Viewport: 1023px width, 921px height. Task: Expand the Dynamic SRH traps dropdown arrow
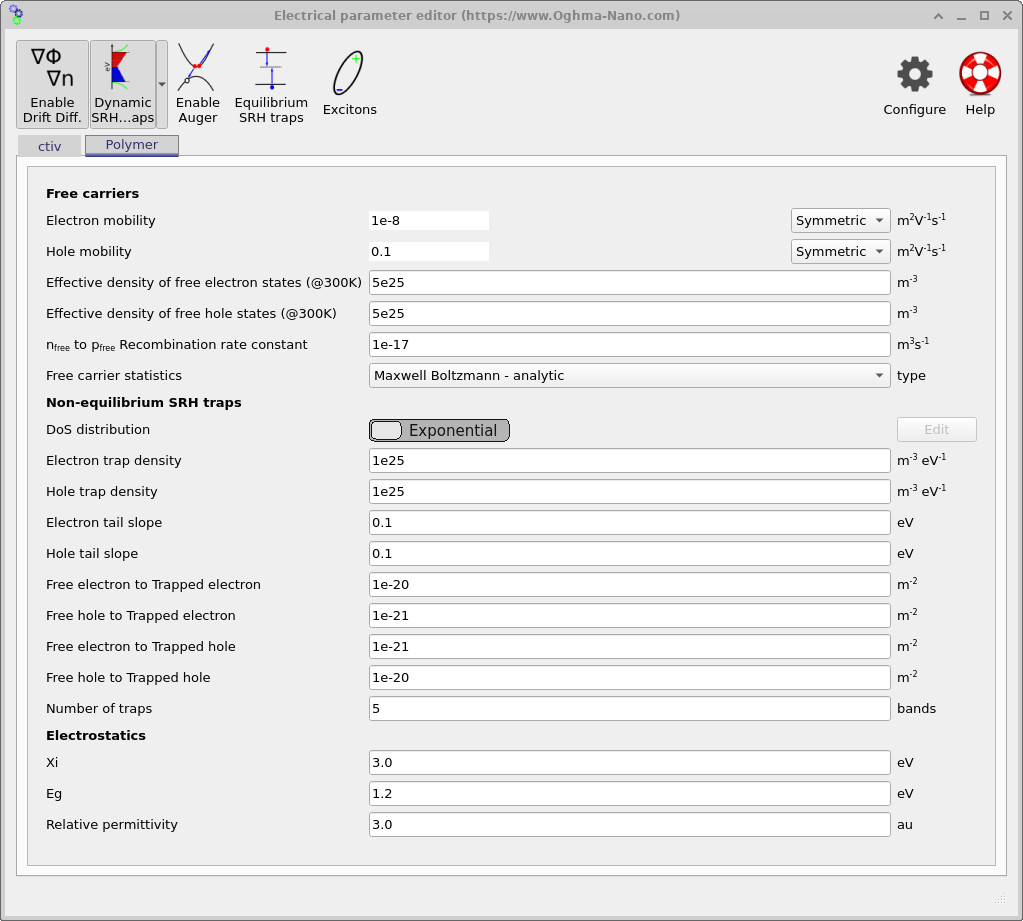coord(161,84)
